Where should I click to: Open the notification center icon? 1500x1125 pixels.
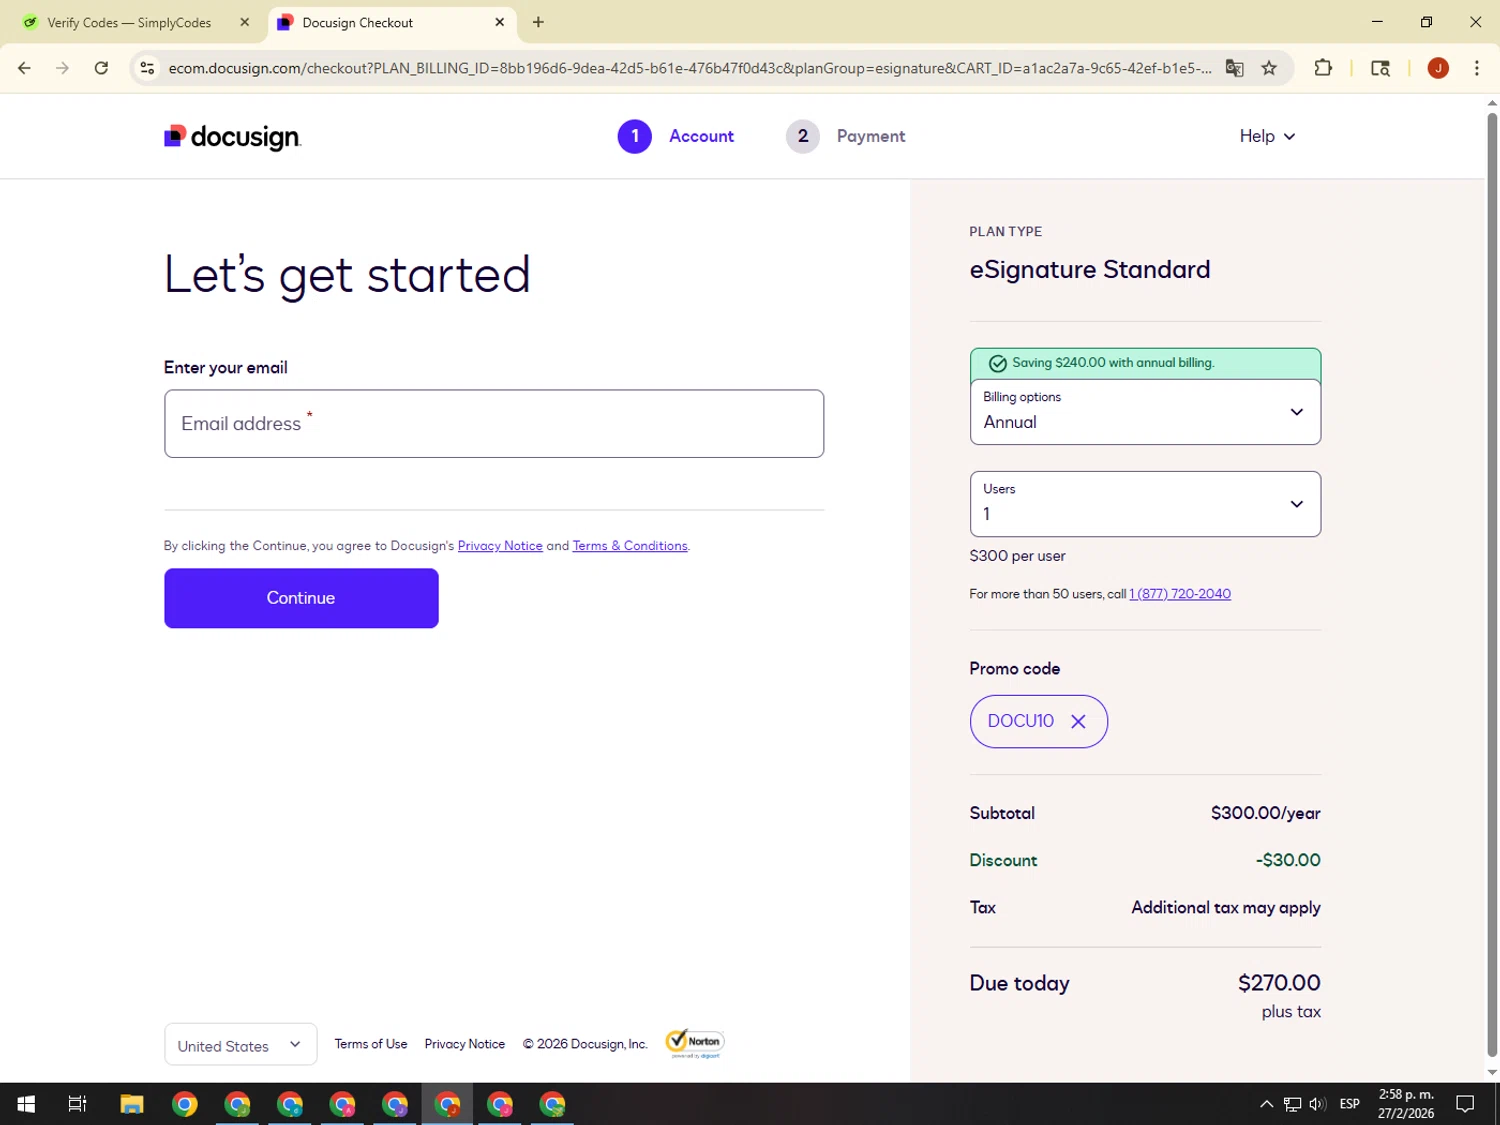coord(1465,1104)
